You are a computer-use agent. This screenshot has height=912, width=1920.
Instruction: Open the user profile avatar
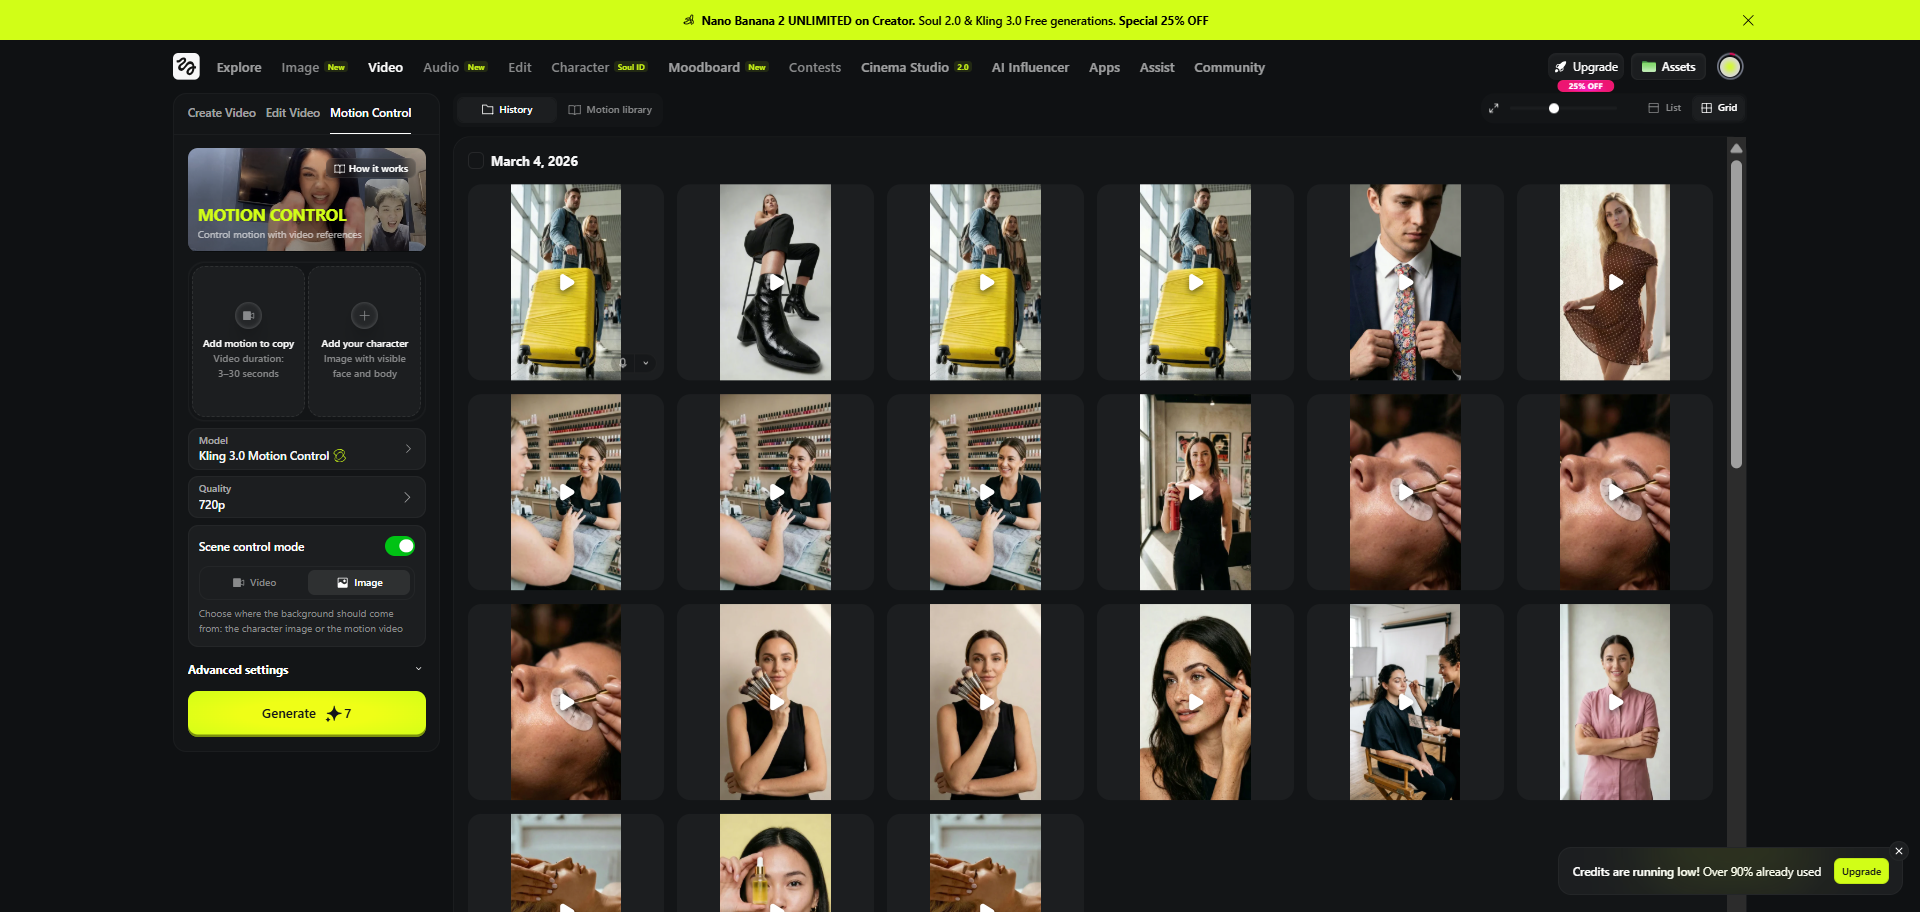point(1729,67)
